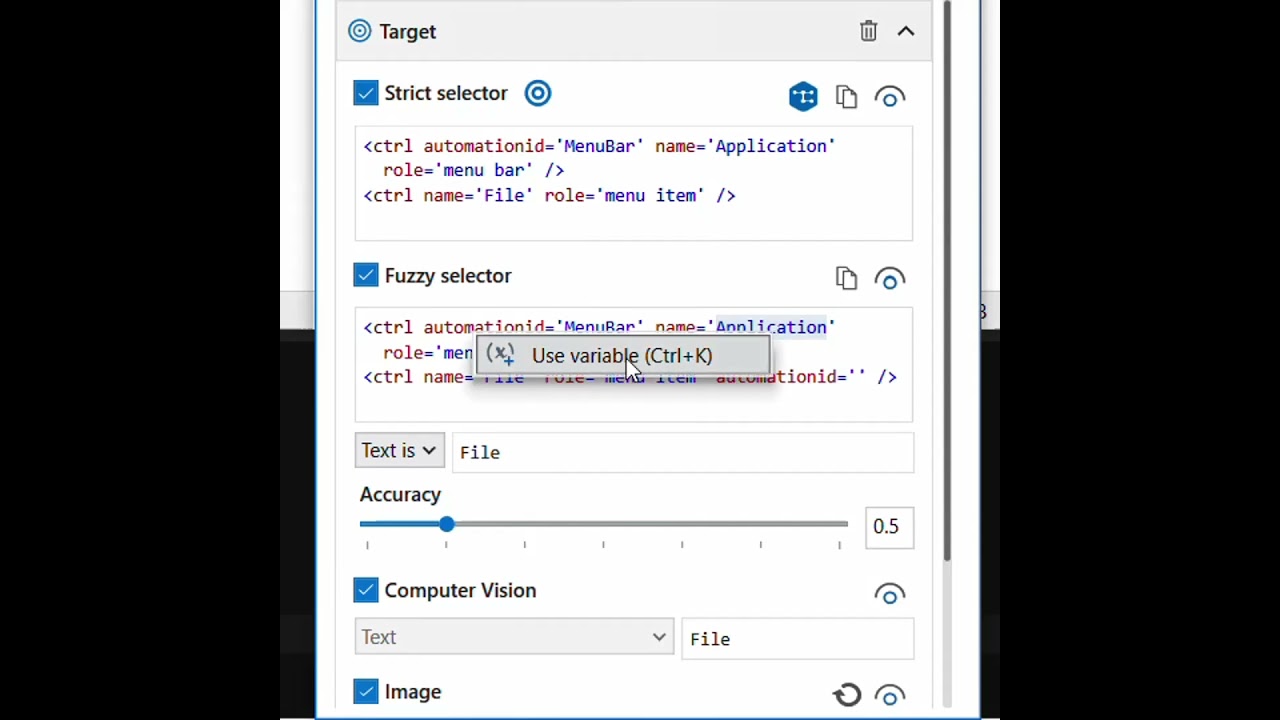Collapse the Target section chevron
The height and width of the screenshot is (720, 1280).
[906, 31]
